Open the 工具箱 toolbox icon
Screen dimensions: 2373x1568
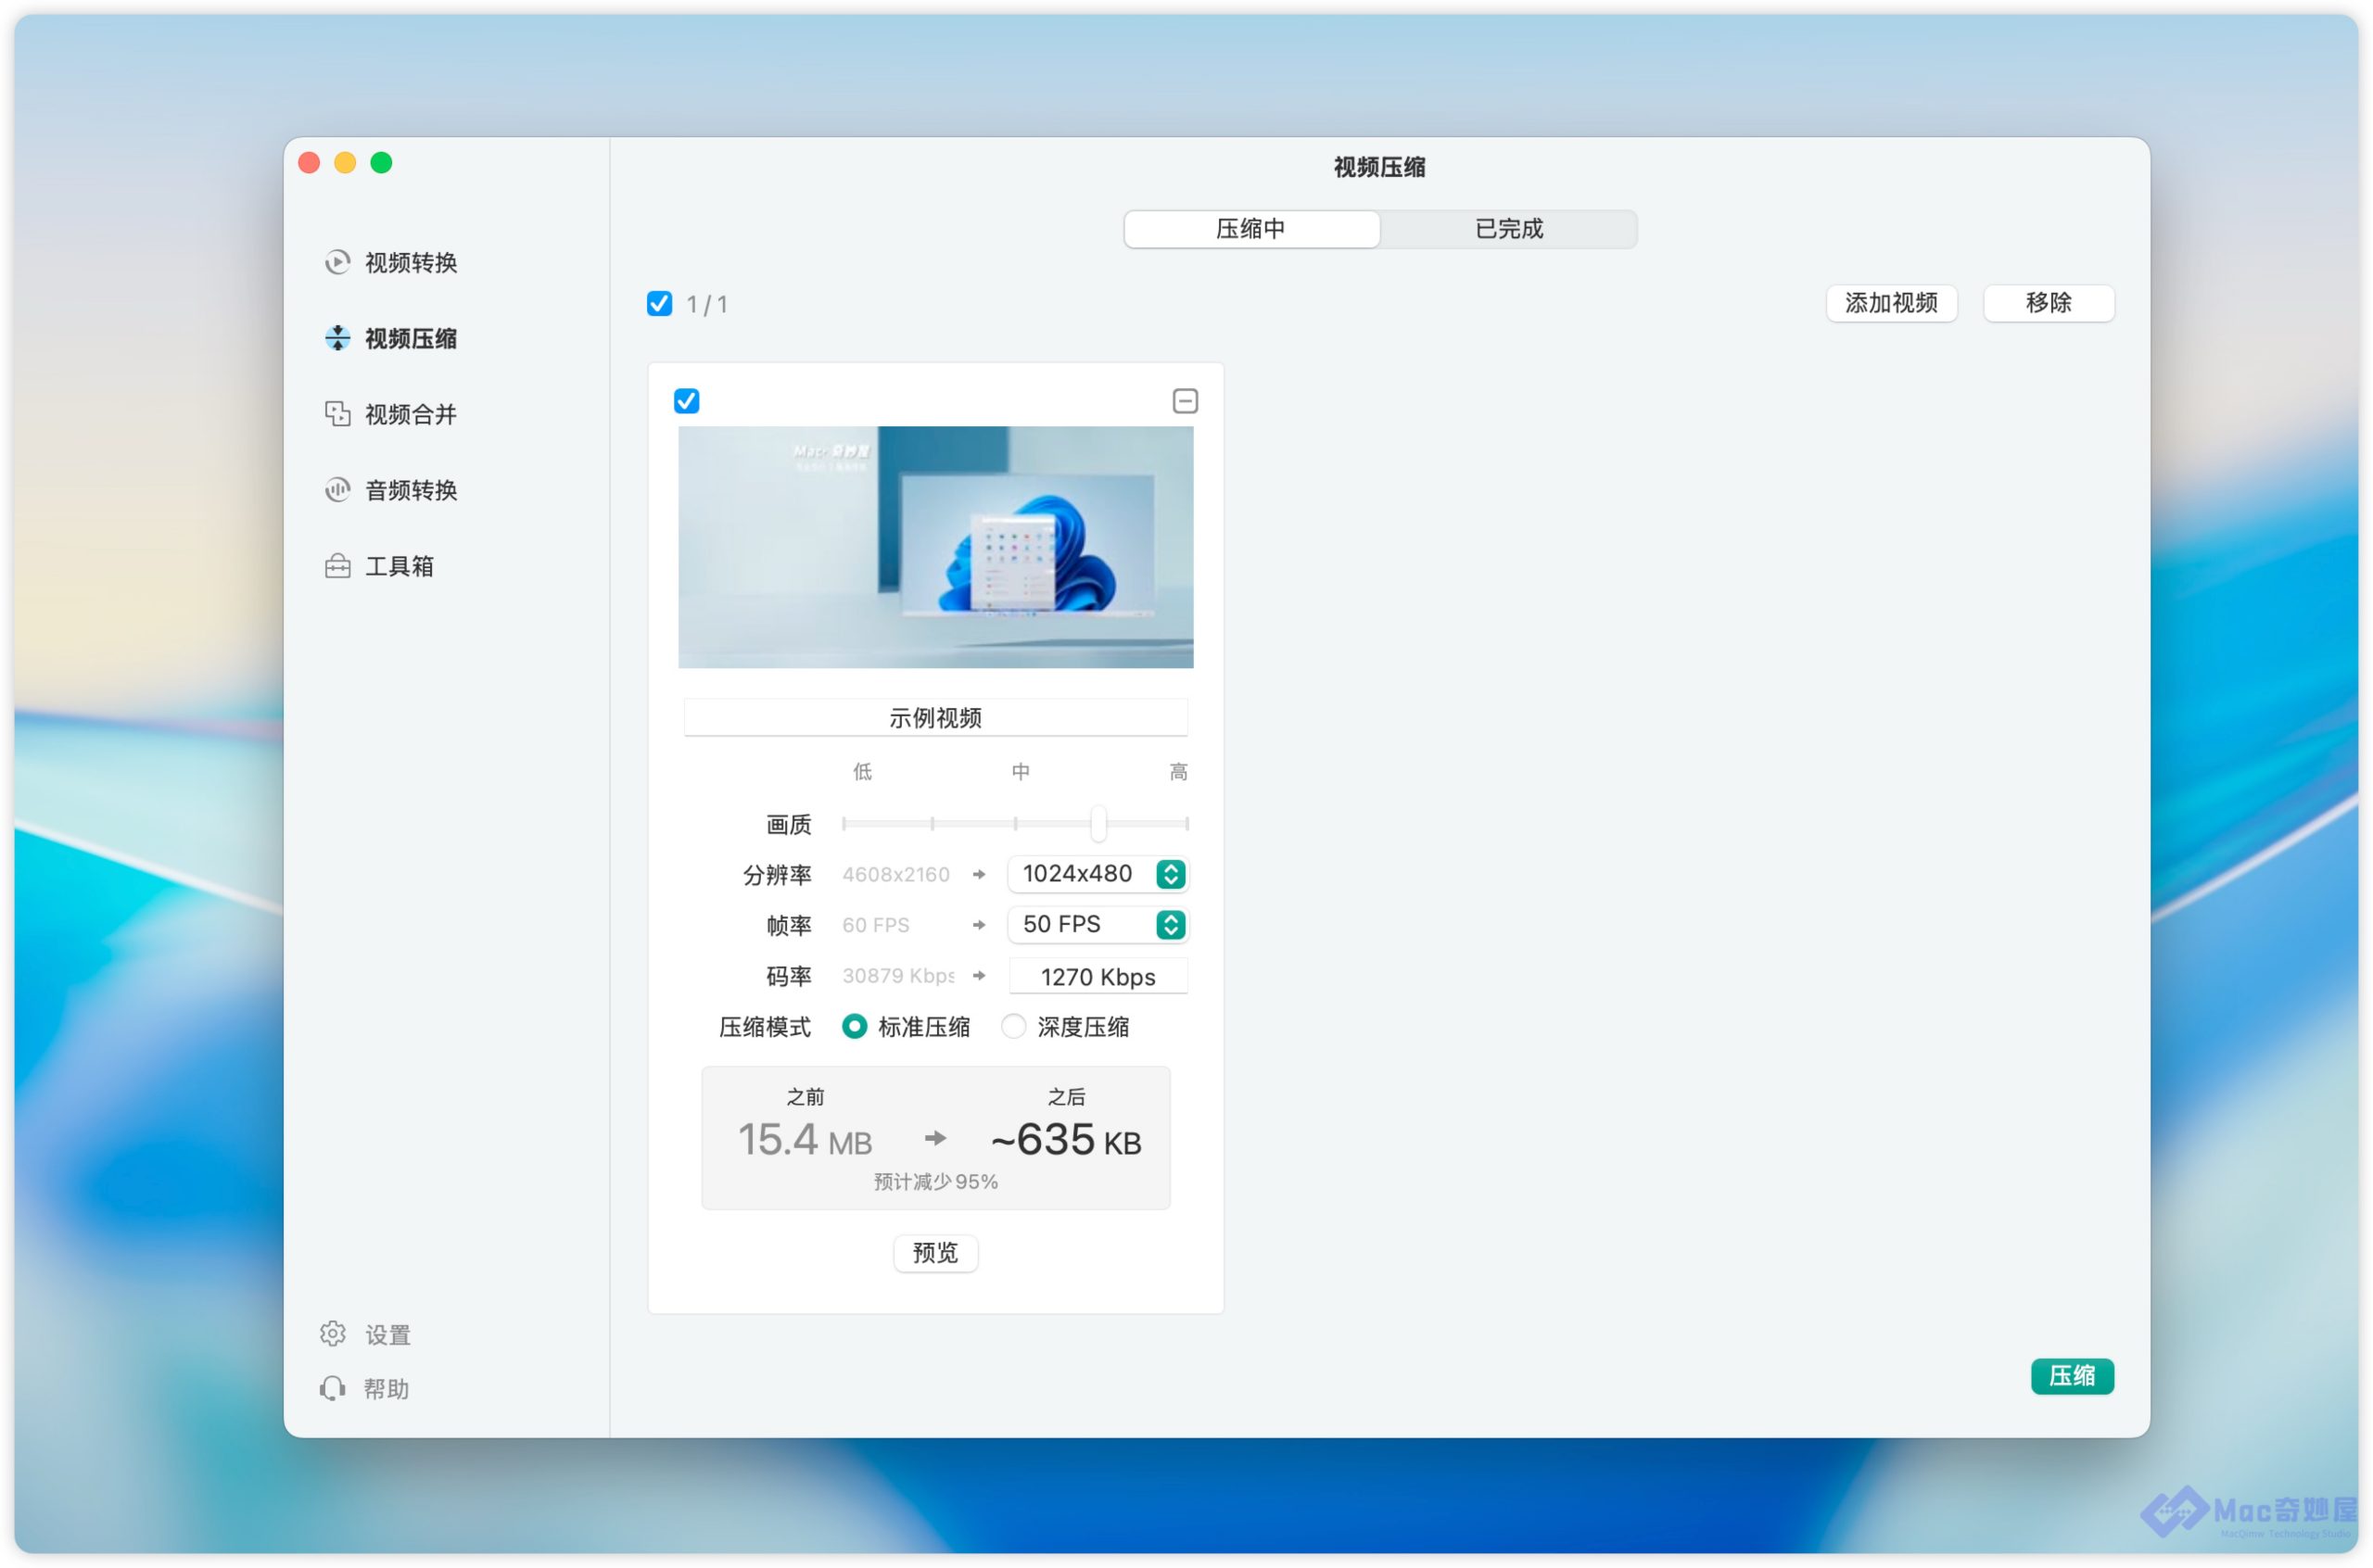337,567
